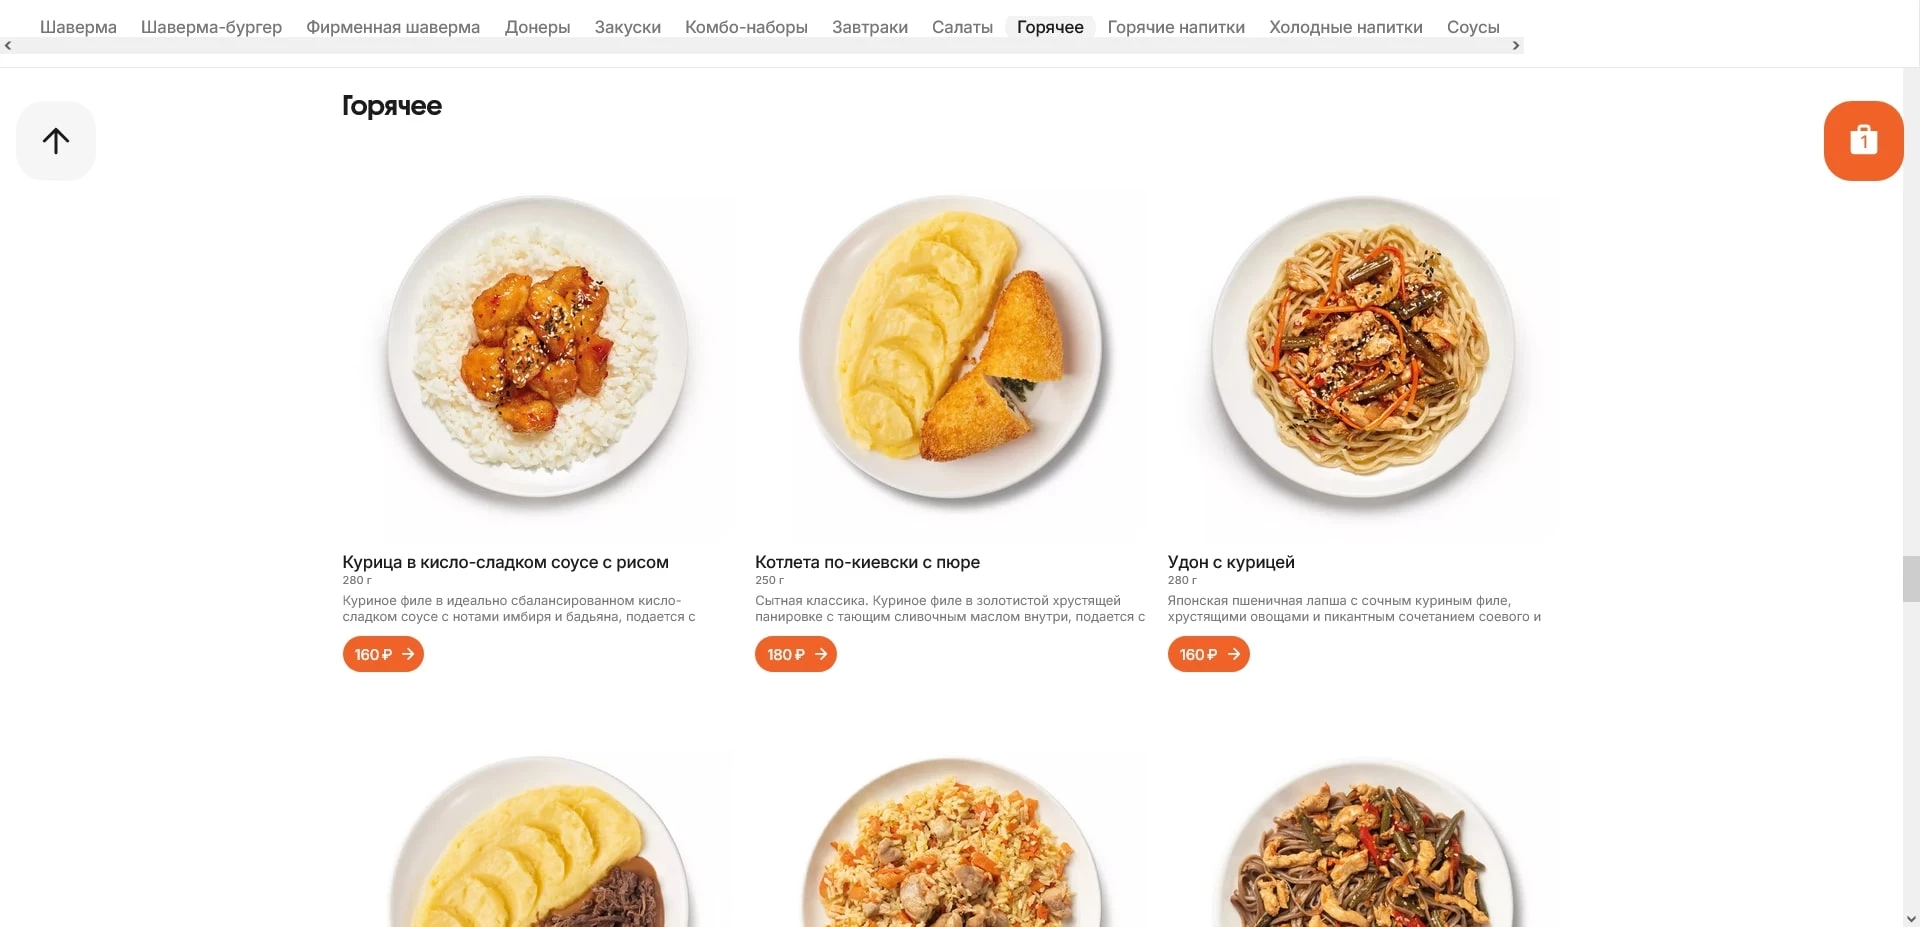Click the scroll-to-top arrow button
1920x927 pixels.
(56, 141)
